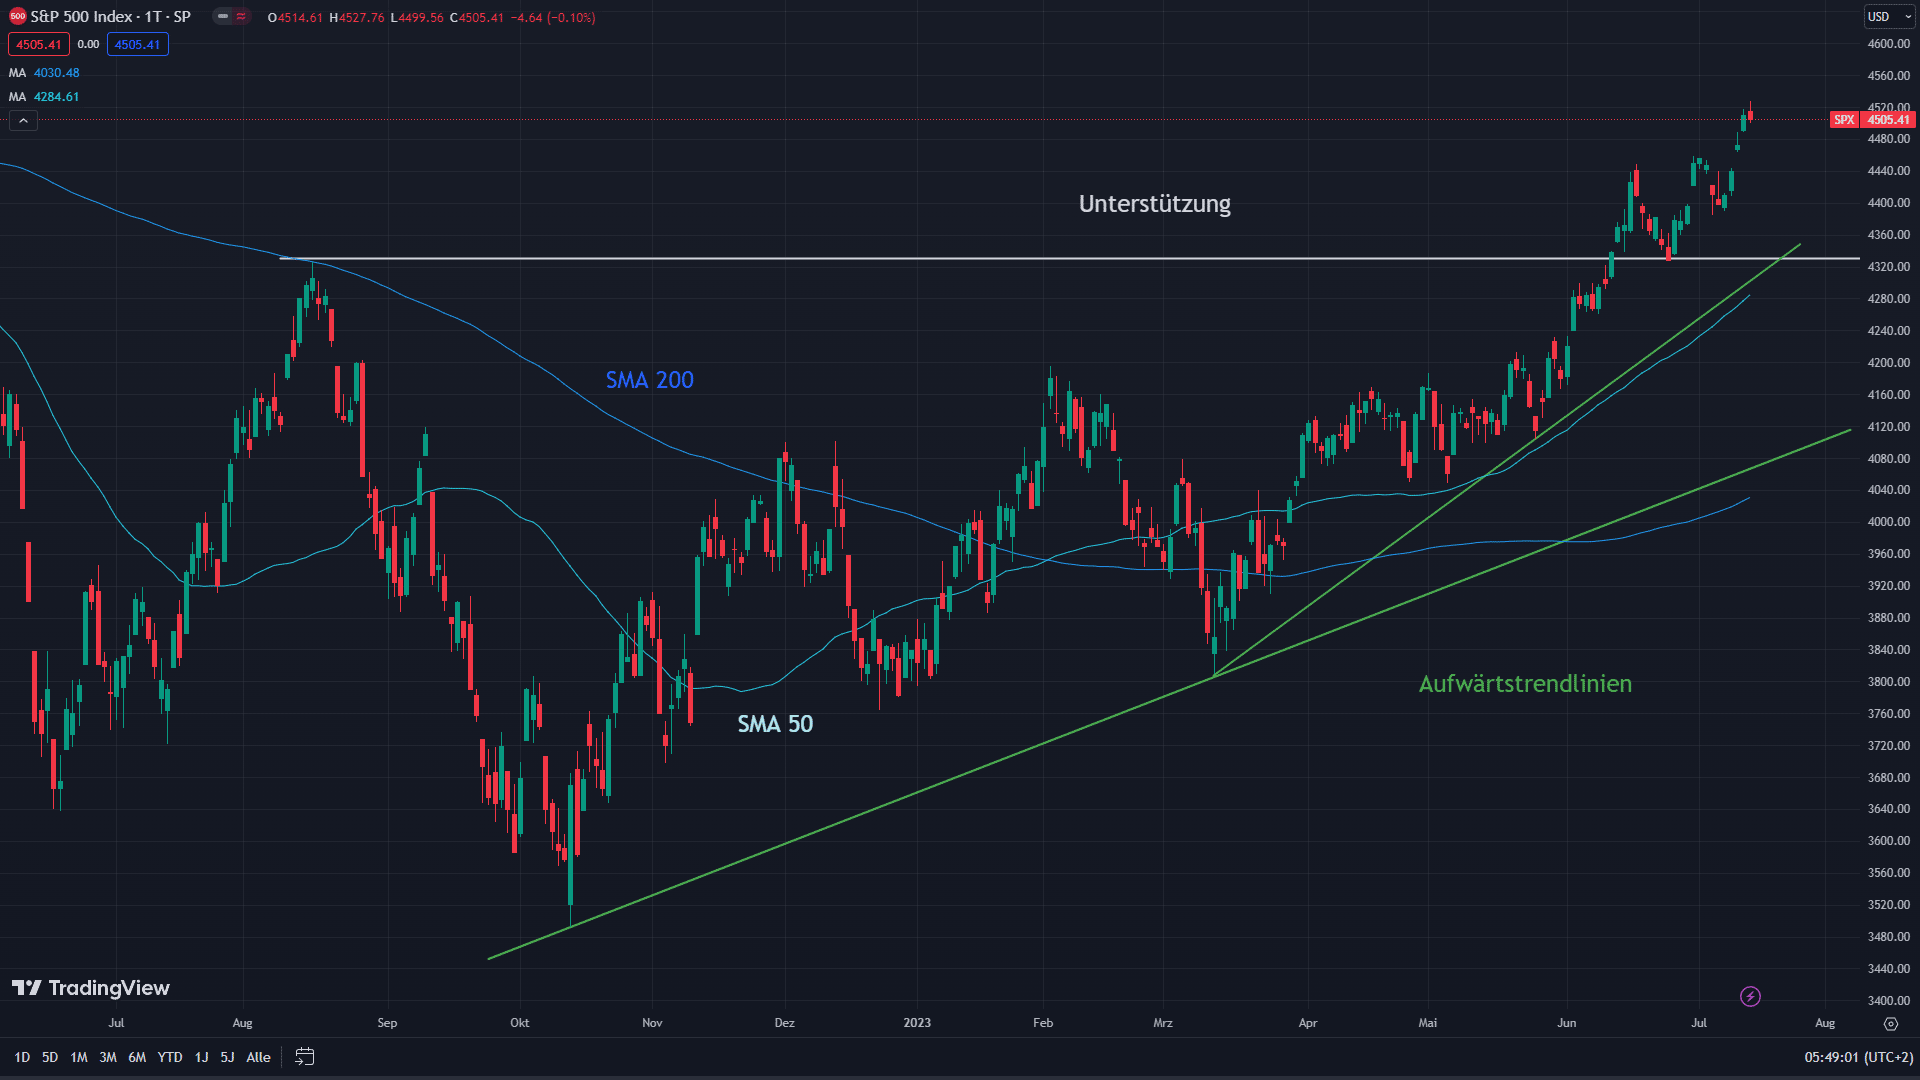Click the change value −4.64 (−0.10%)
This screenshot has height=1080, width=1920.
pos(553,18)
